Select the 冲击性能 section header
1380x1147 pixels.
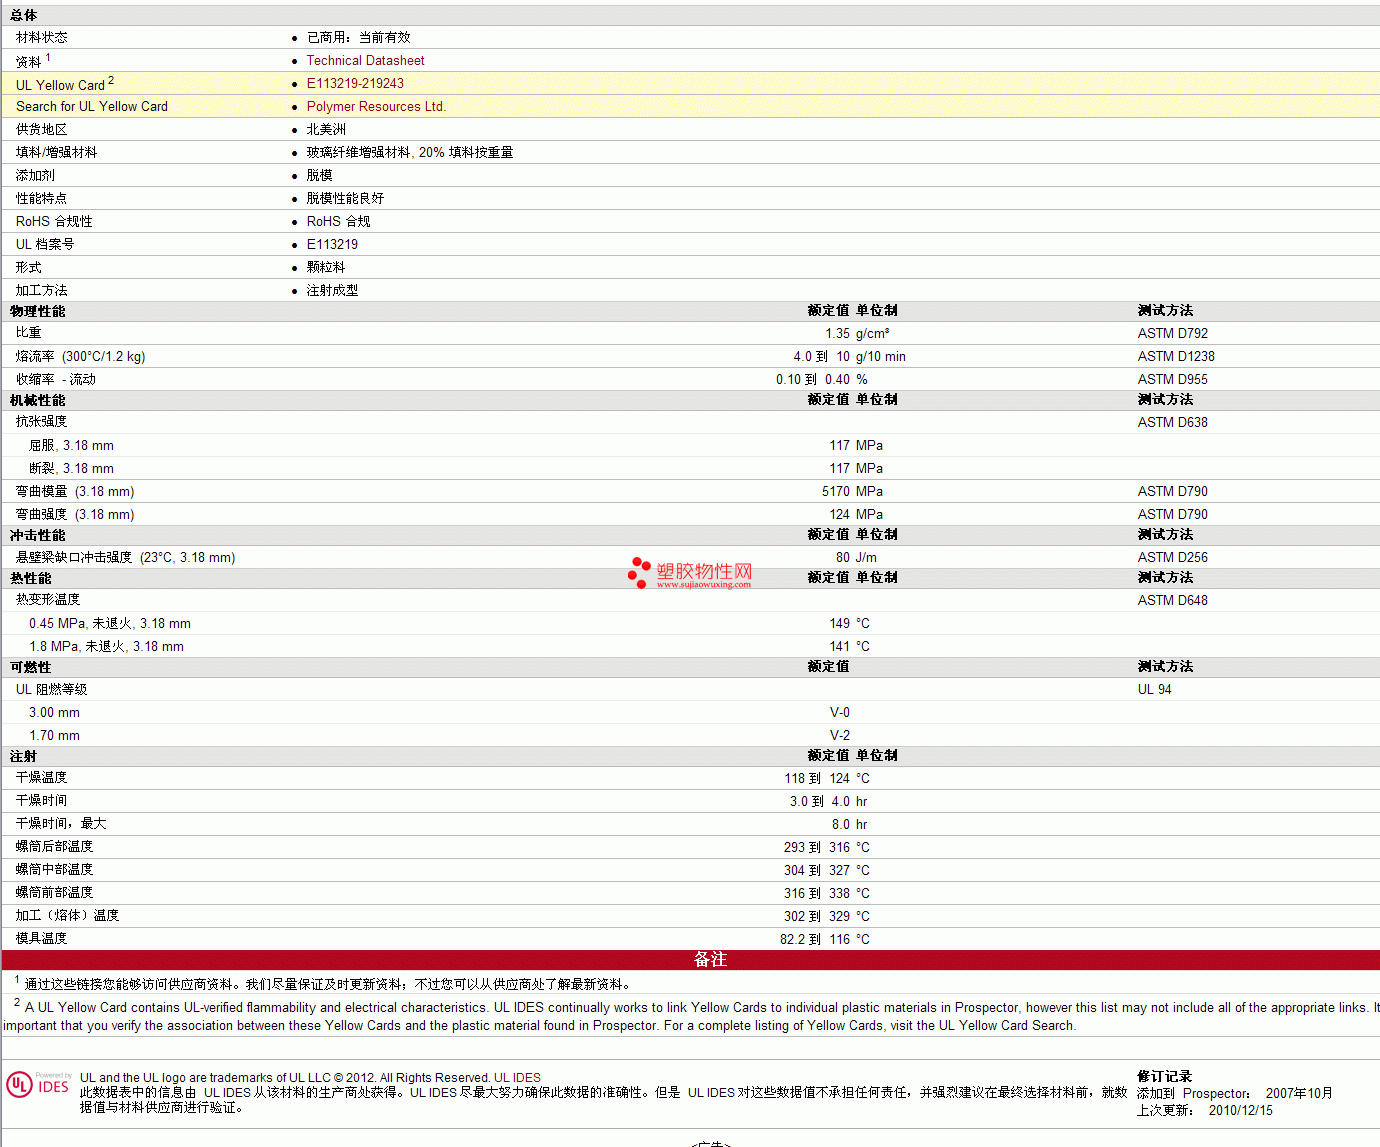point(38,536)
